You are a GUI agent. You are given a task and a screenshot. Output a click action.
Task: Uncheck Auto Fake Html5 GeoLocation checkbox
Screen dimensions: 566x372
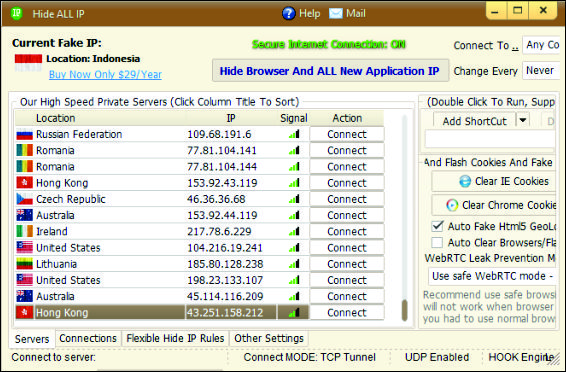tap(437, 226)
